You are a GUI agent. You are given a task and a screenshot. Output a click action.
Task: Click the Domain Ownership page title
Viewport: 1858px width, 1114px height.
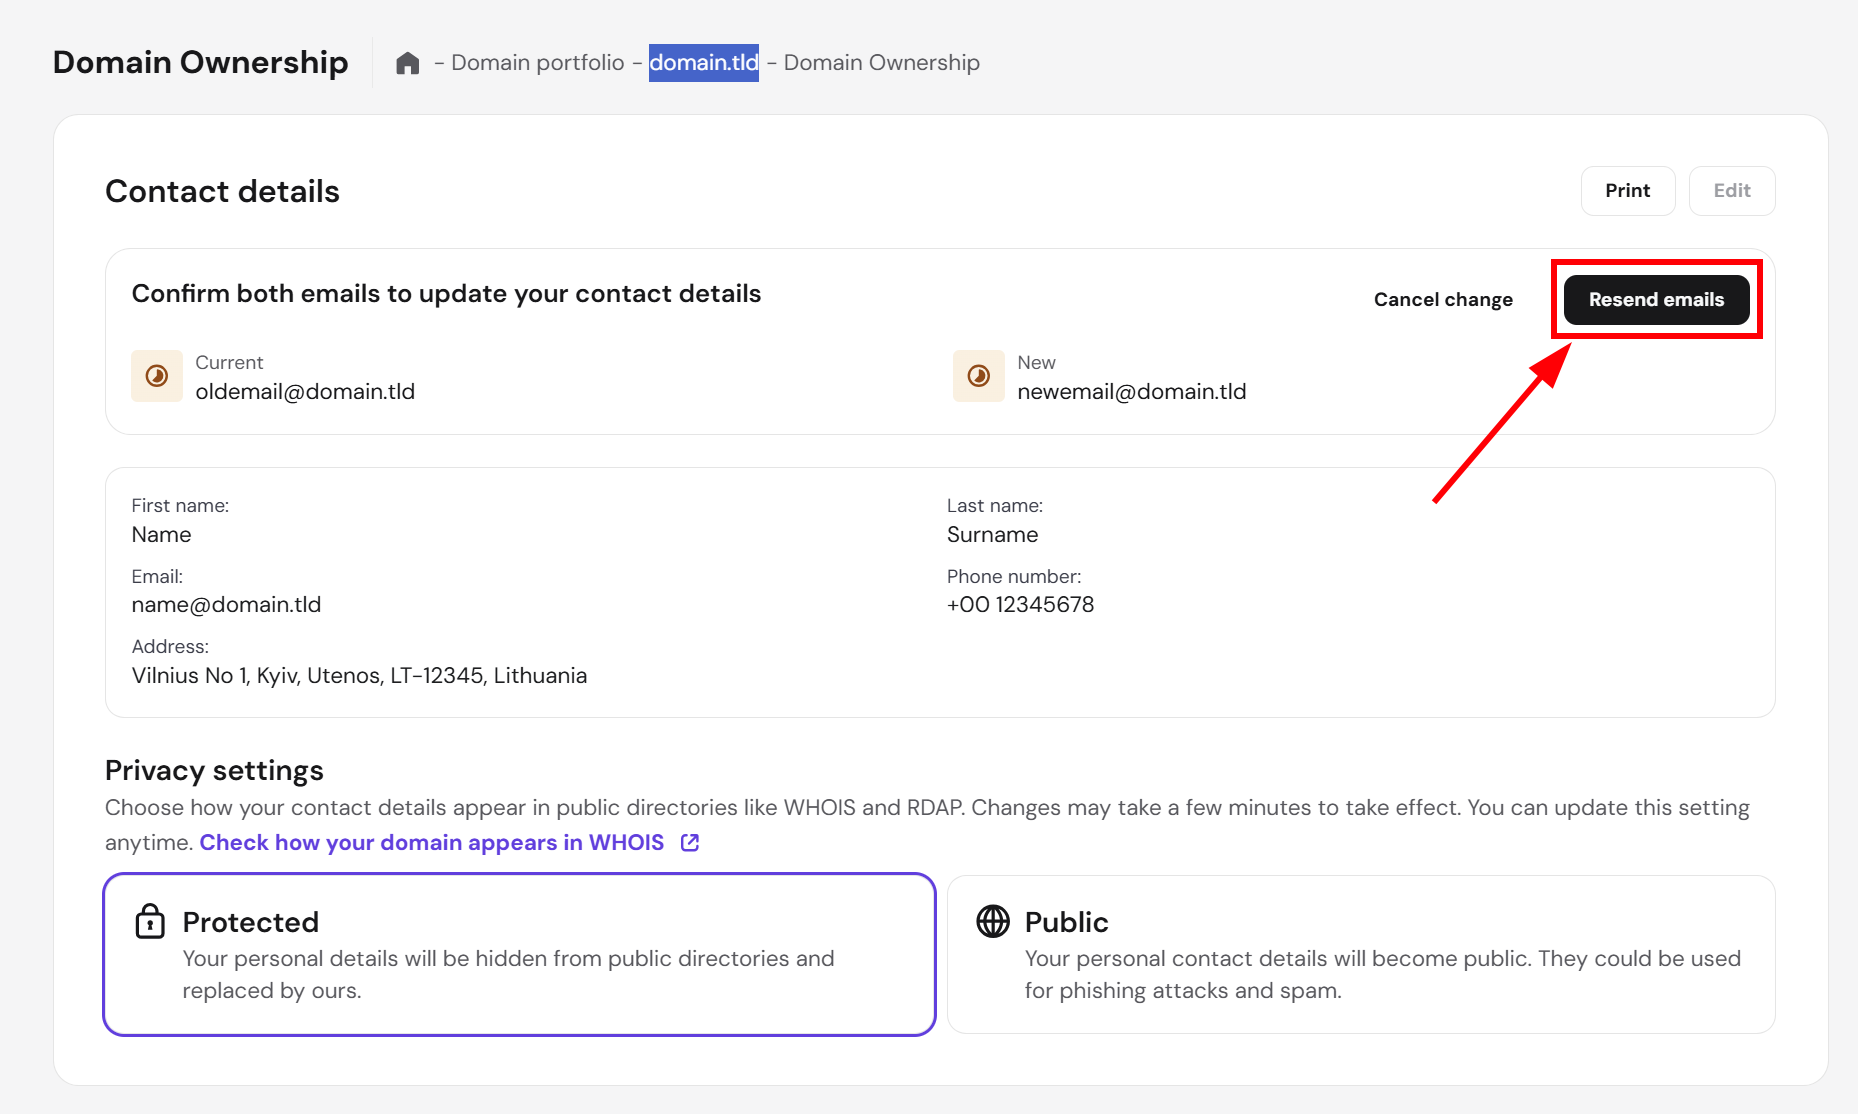[x=200, y=63]
